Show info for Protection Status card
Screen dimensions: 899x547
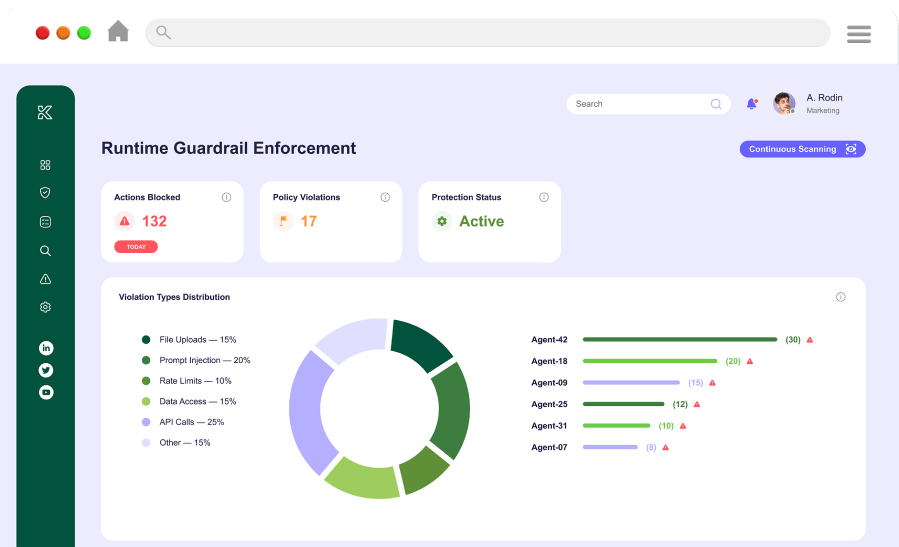[544, 198]
